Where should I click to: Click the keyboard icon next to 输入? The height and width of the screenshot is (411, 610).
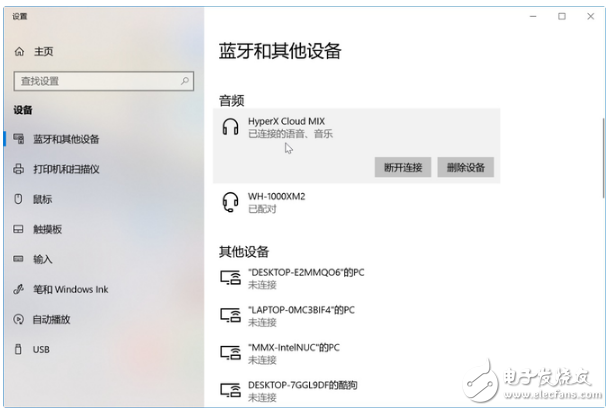click(x=18, y=259)
